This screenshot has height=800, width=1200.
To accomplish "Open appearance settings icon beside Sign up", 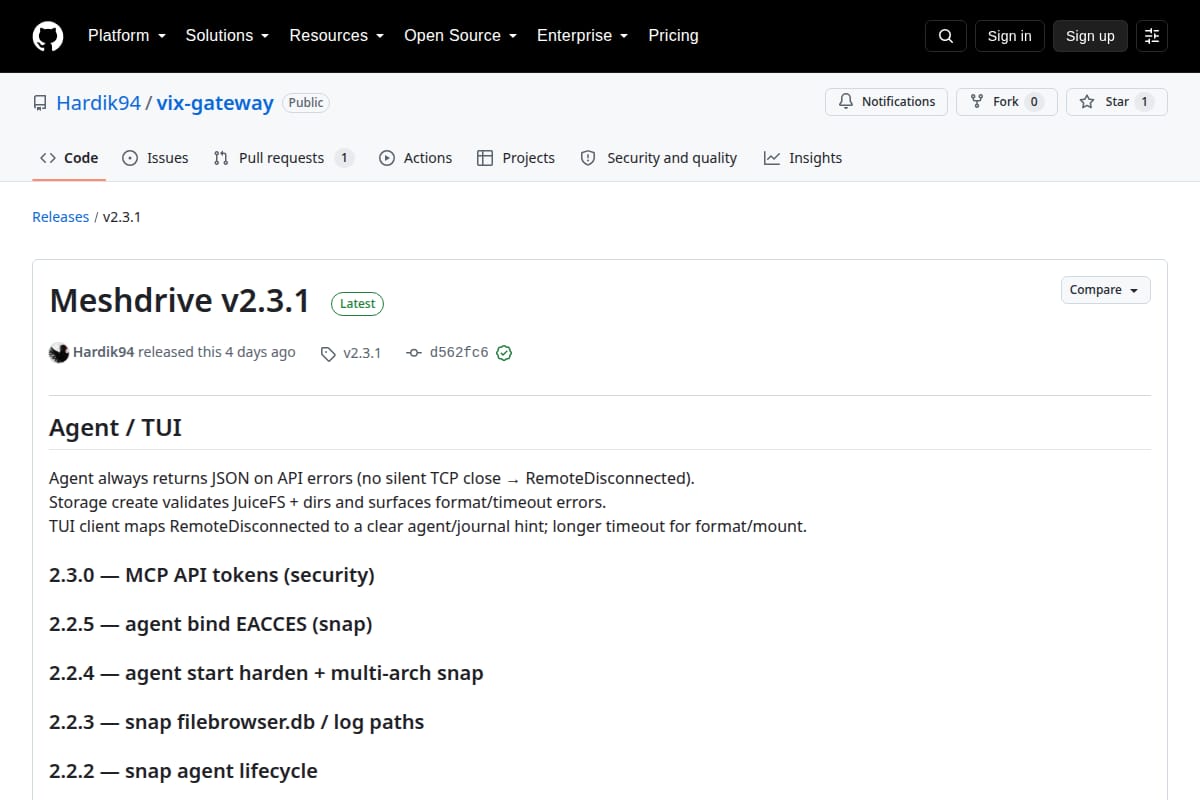I will [1152, 36].
